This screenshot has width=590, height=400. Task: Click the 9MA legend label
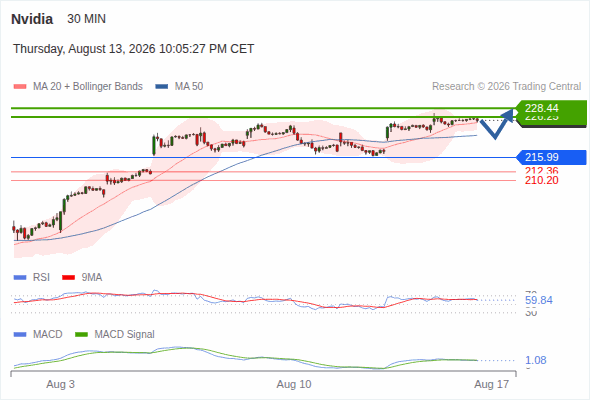coord(92,278)
